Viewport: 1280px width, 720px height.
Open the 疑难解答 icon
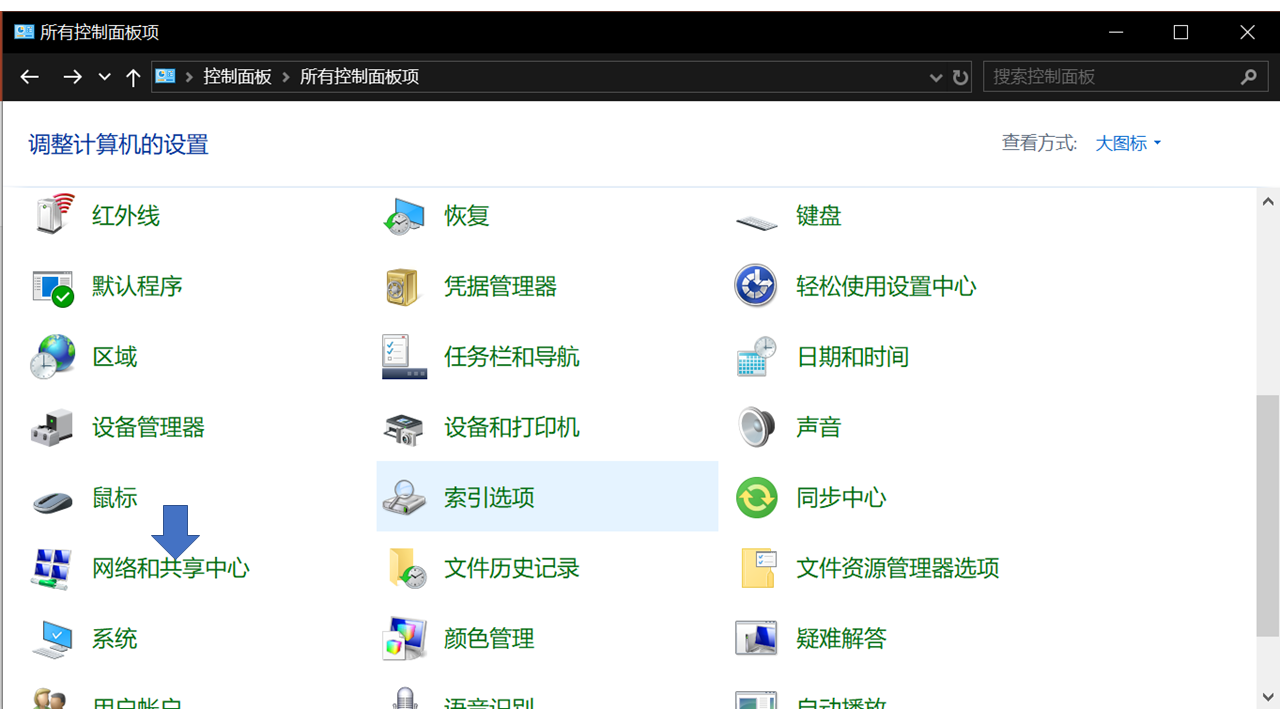pos(757,638)
